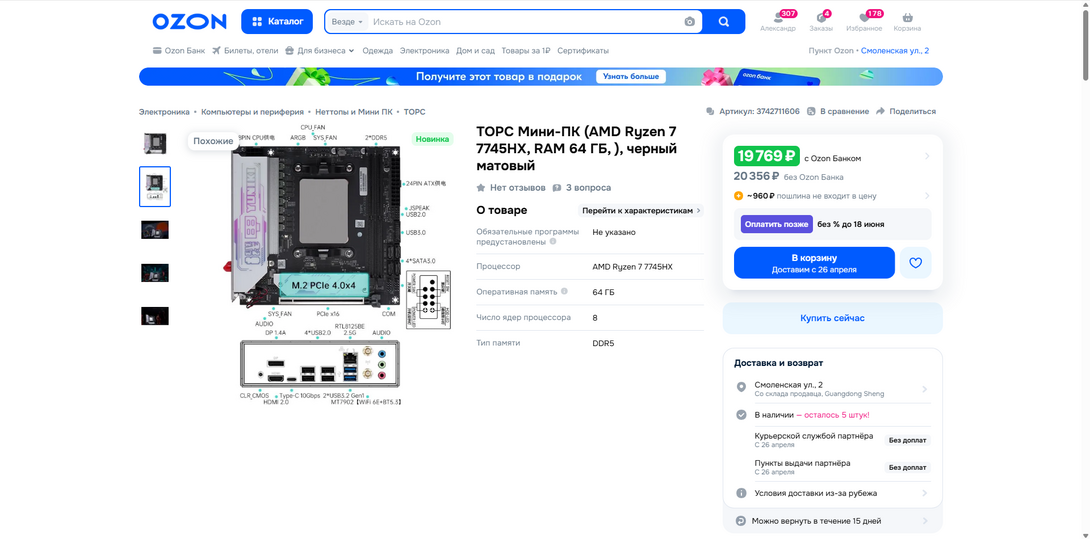The height and width of the screenshot is (539, 1090).
Task: Click the camera image-search icon
Action: tap(689, 22)
